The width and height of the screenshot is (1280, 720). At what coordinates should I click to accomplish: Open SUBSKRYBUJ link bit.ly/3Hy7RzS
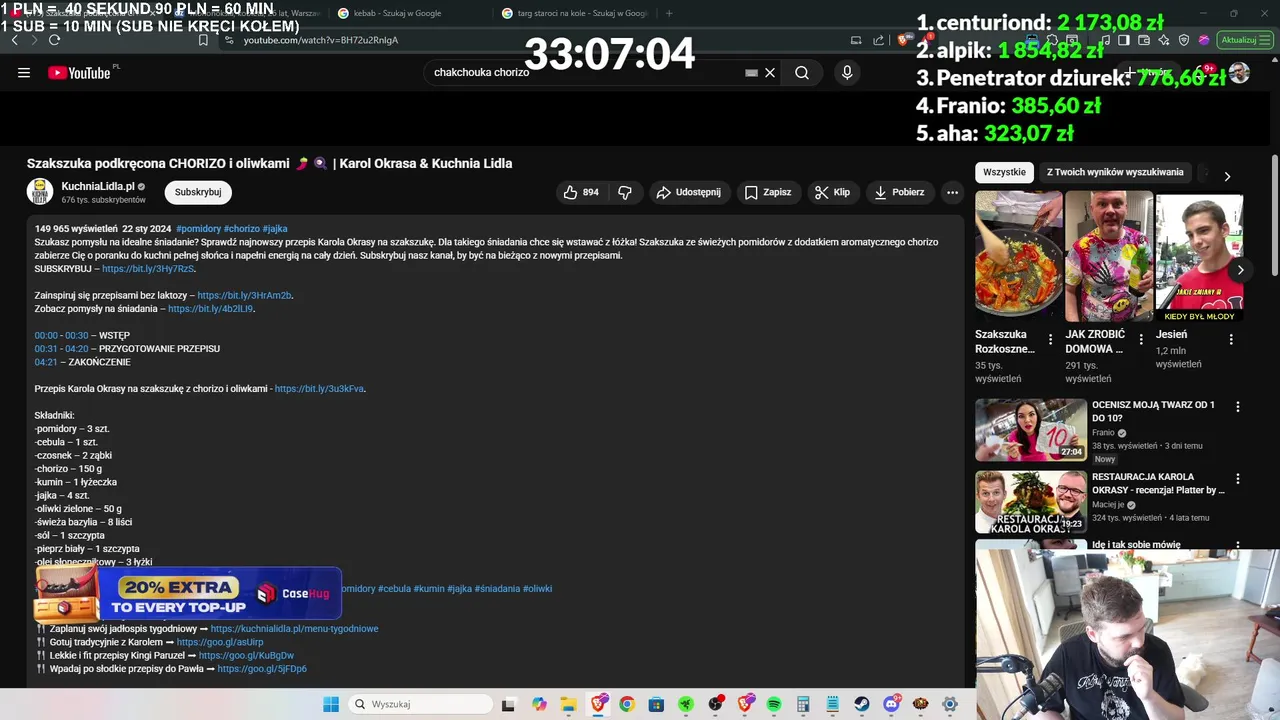(148, 269)
